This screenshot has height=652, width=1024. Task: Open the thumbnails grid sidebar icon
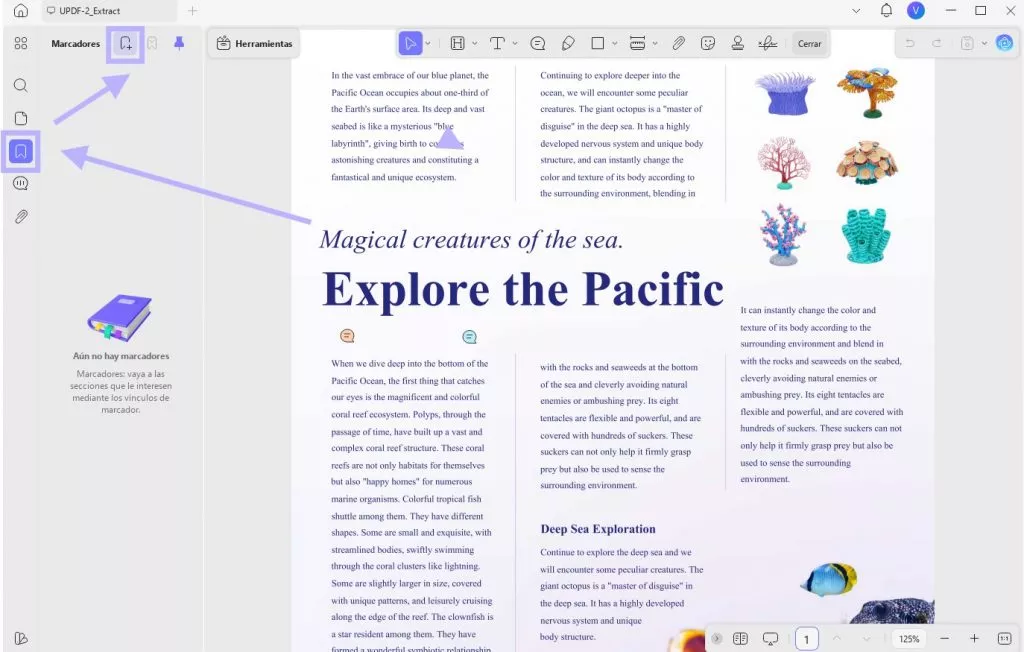[x=21, y=43]
